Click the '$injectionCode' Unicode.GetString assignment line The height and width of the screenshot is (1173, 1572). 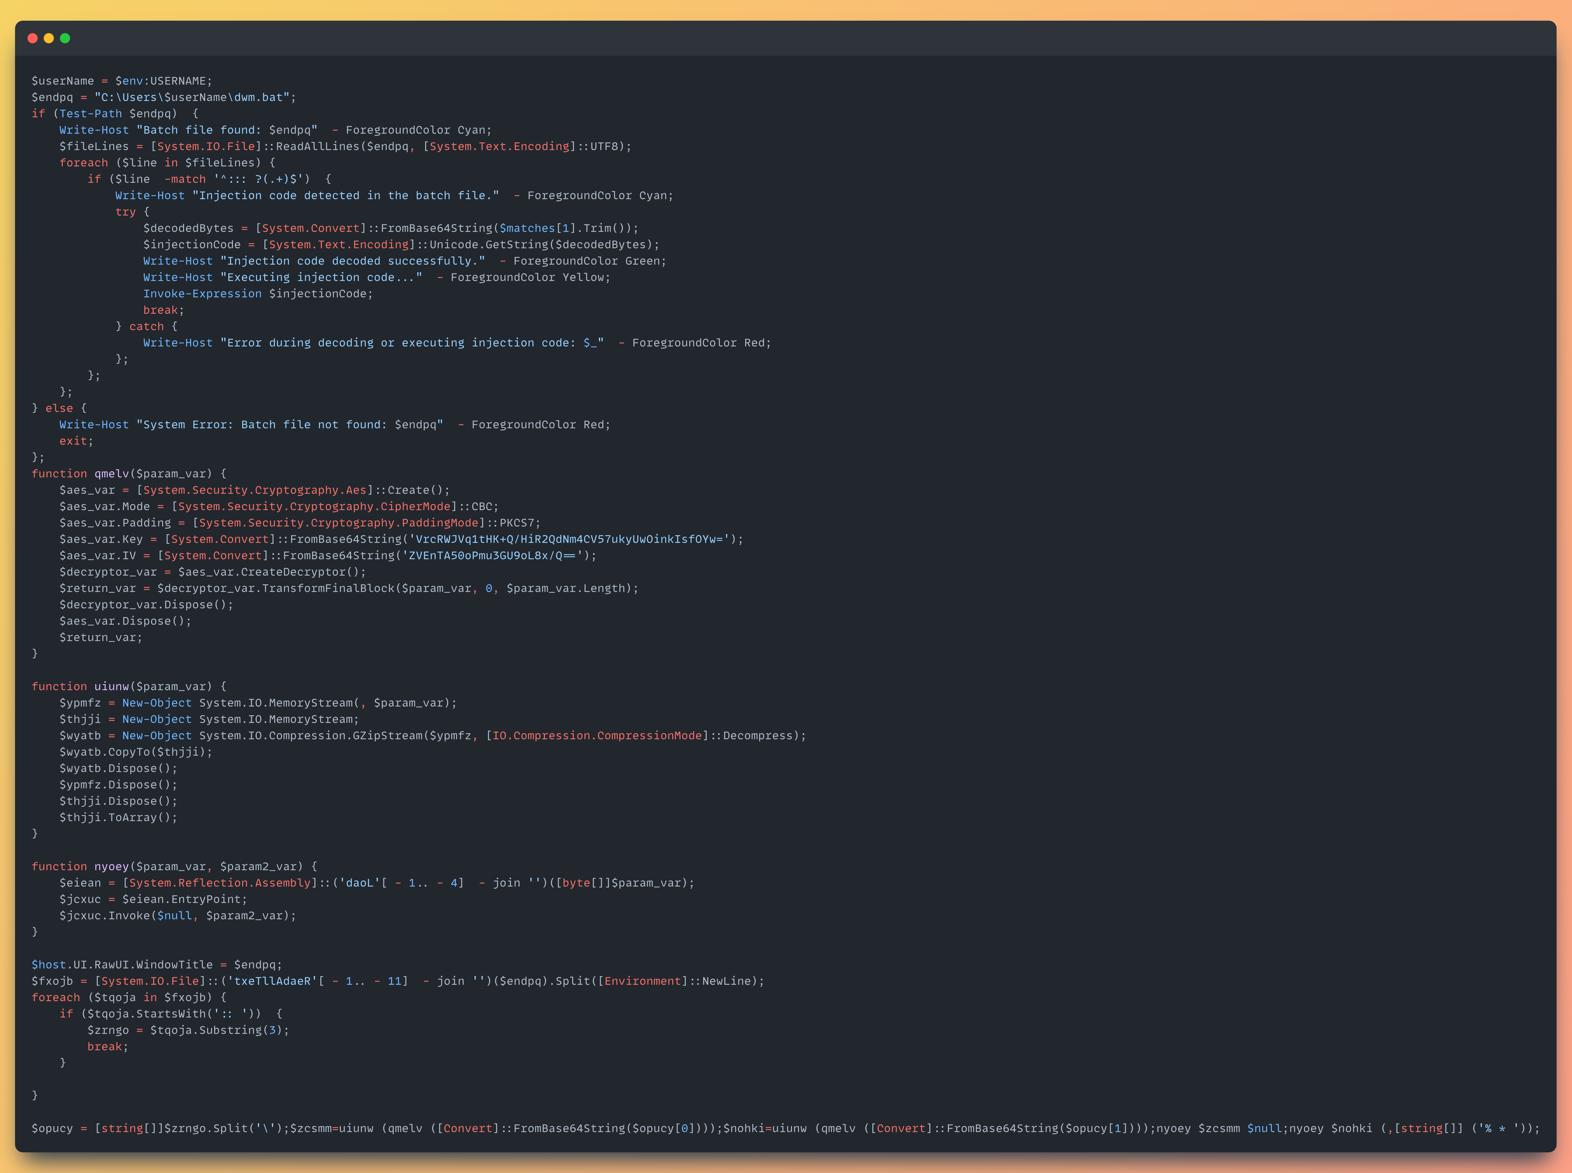[x=402, y=244]
